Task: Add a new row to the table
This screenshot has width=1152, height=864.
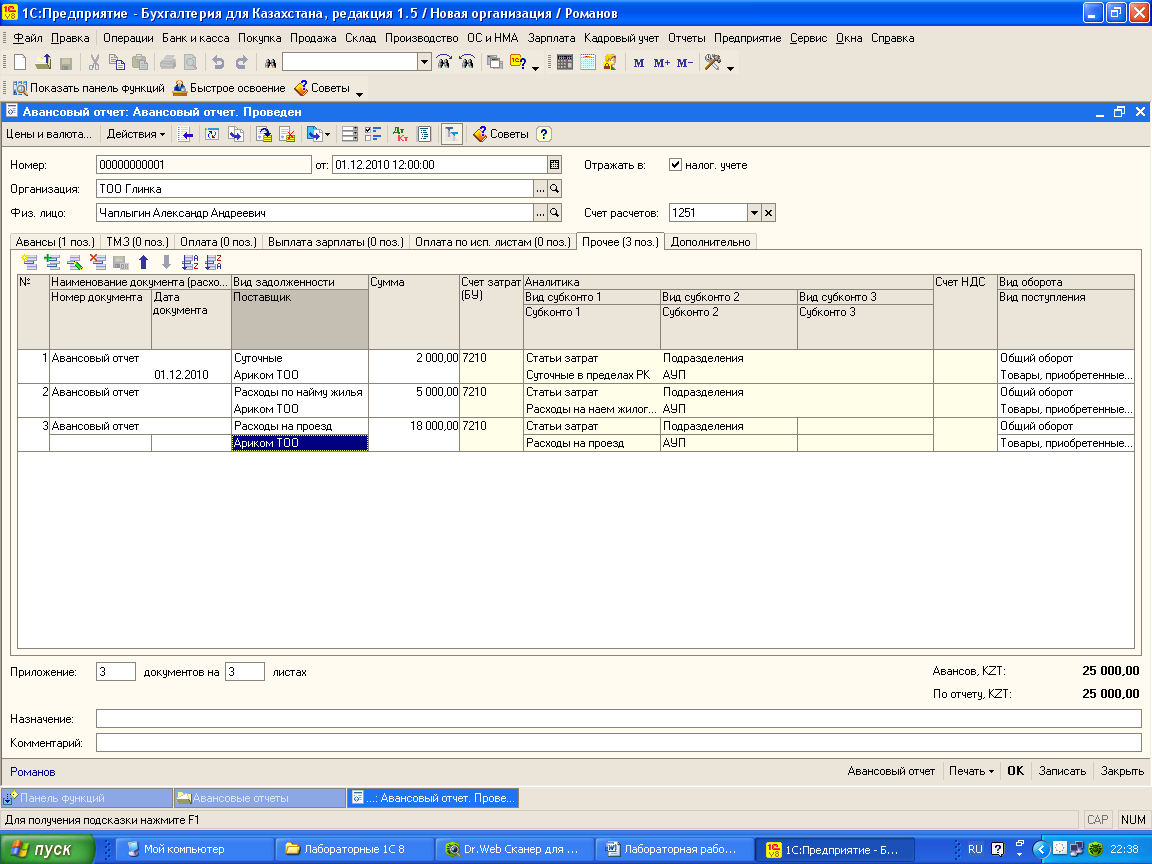Action: pos(29,262)
